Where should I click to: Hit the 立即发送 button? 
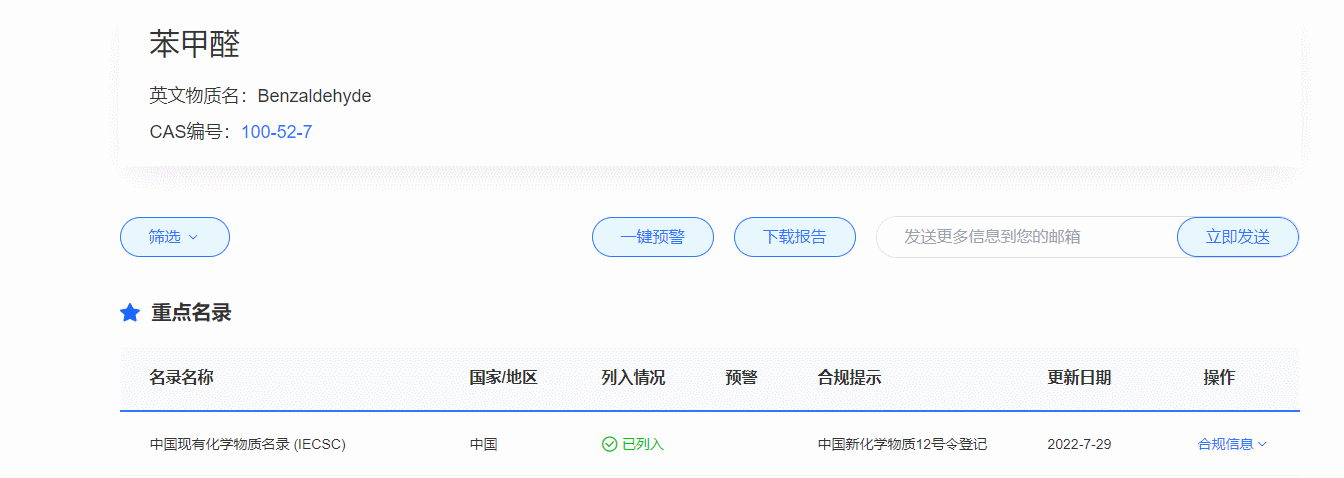point(1237,237)
